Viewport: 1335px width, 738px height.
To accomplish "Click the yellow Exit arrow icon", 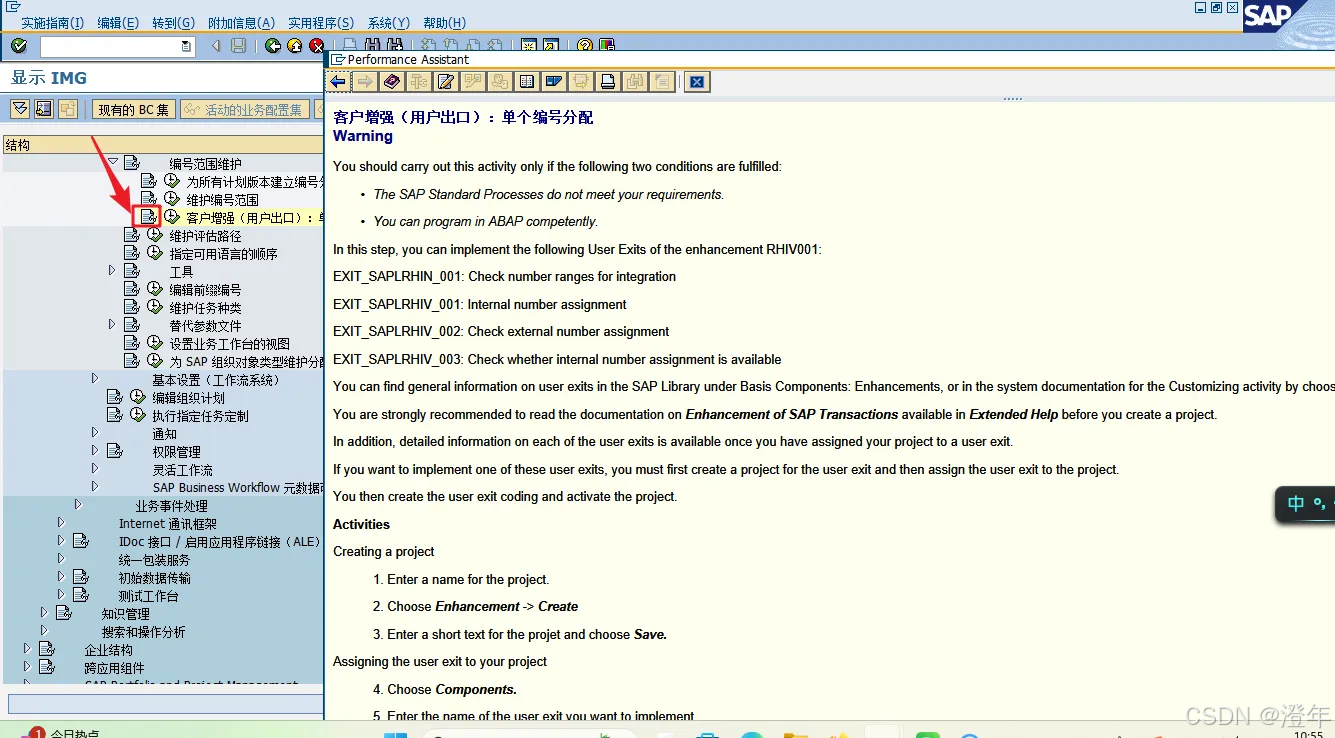I will 294,46.
